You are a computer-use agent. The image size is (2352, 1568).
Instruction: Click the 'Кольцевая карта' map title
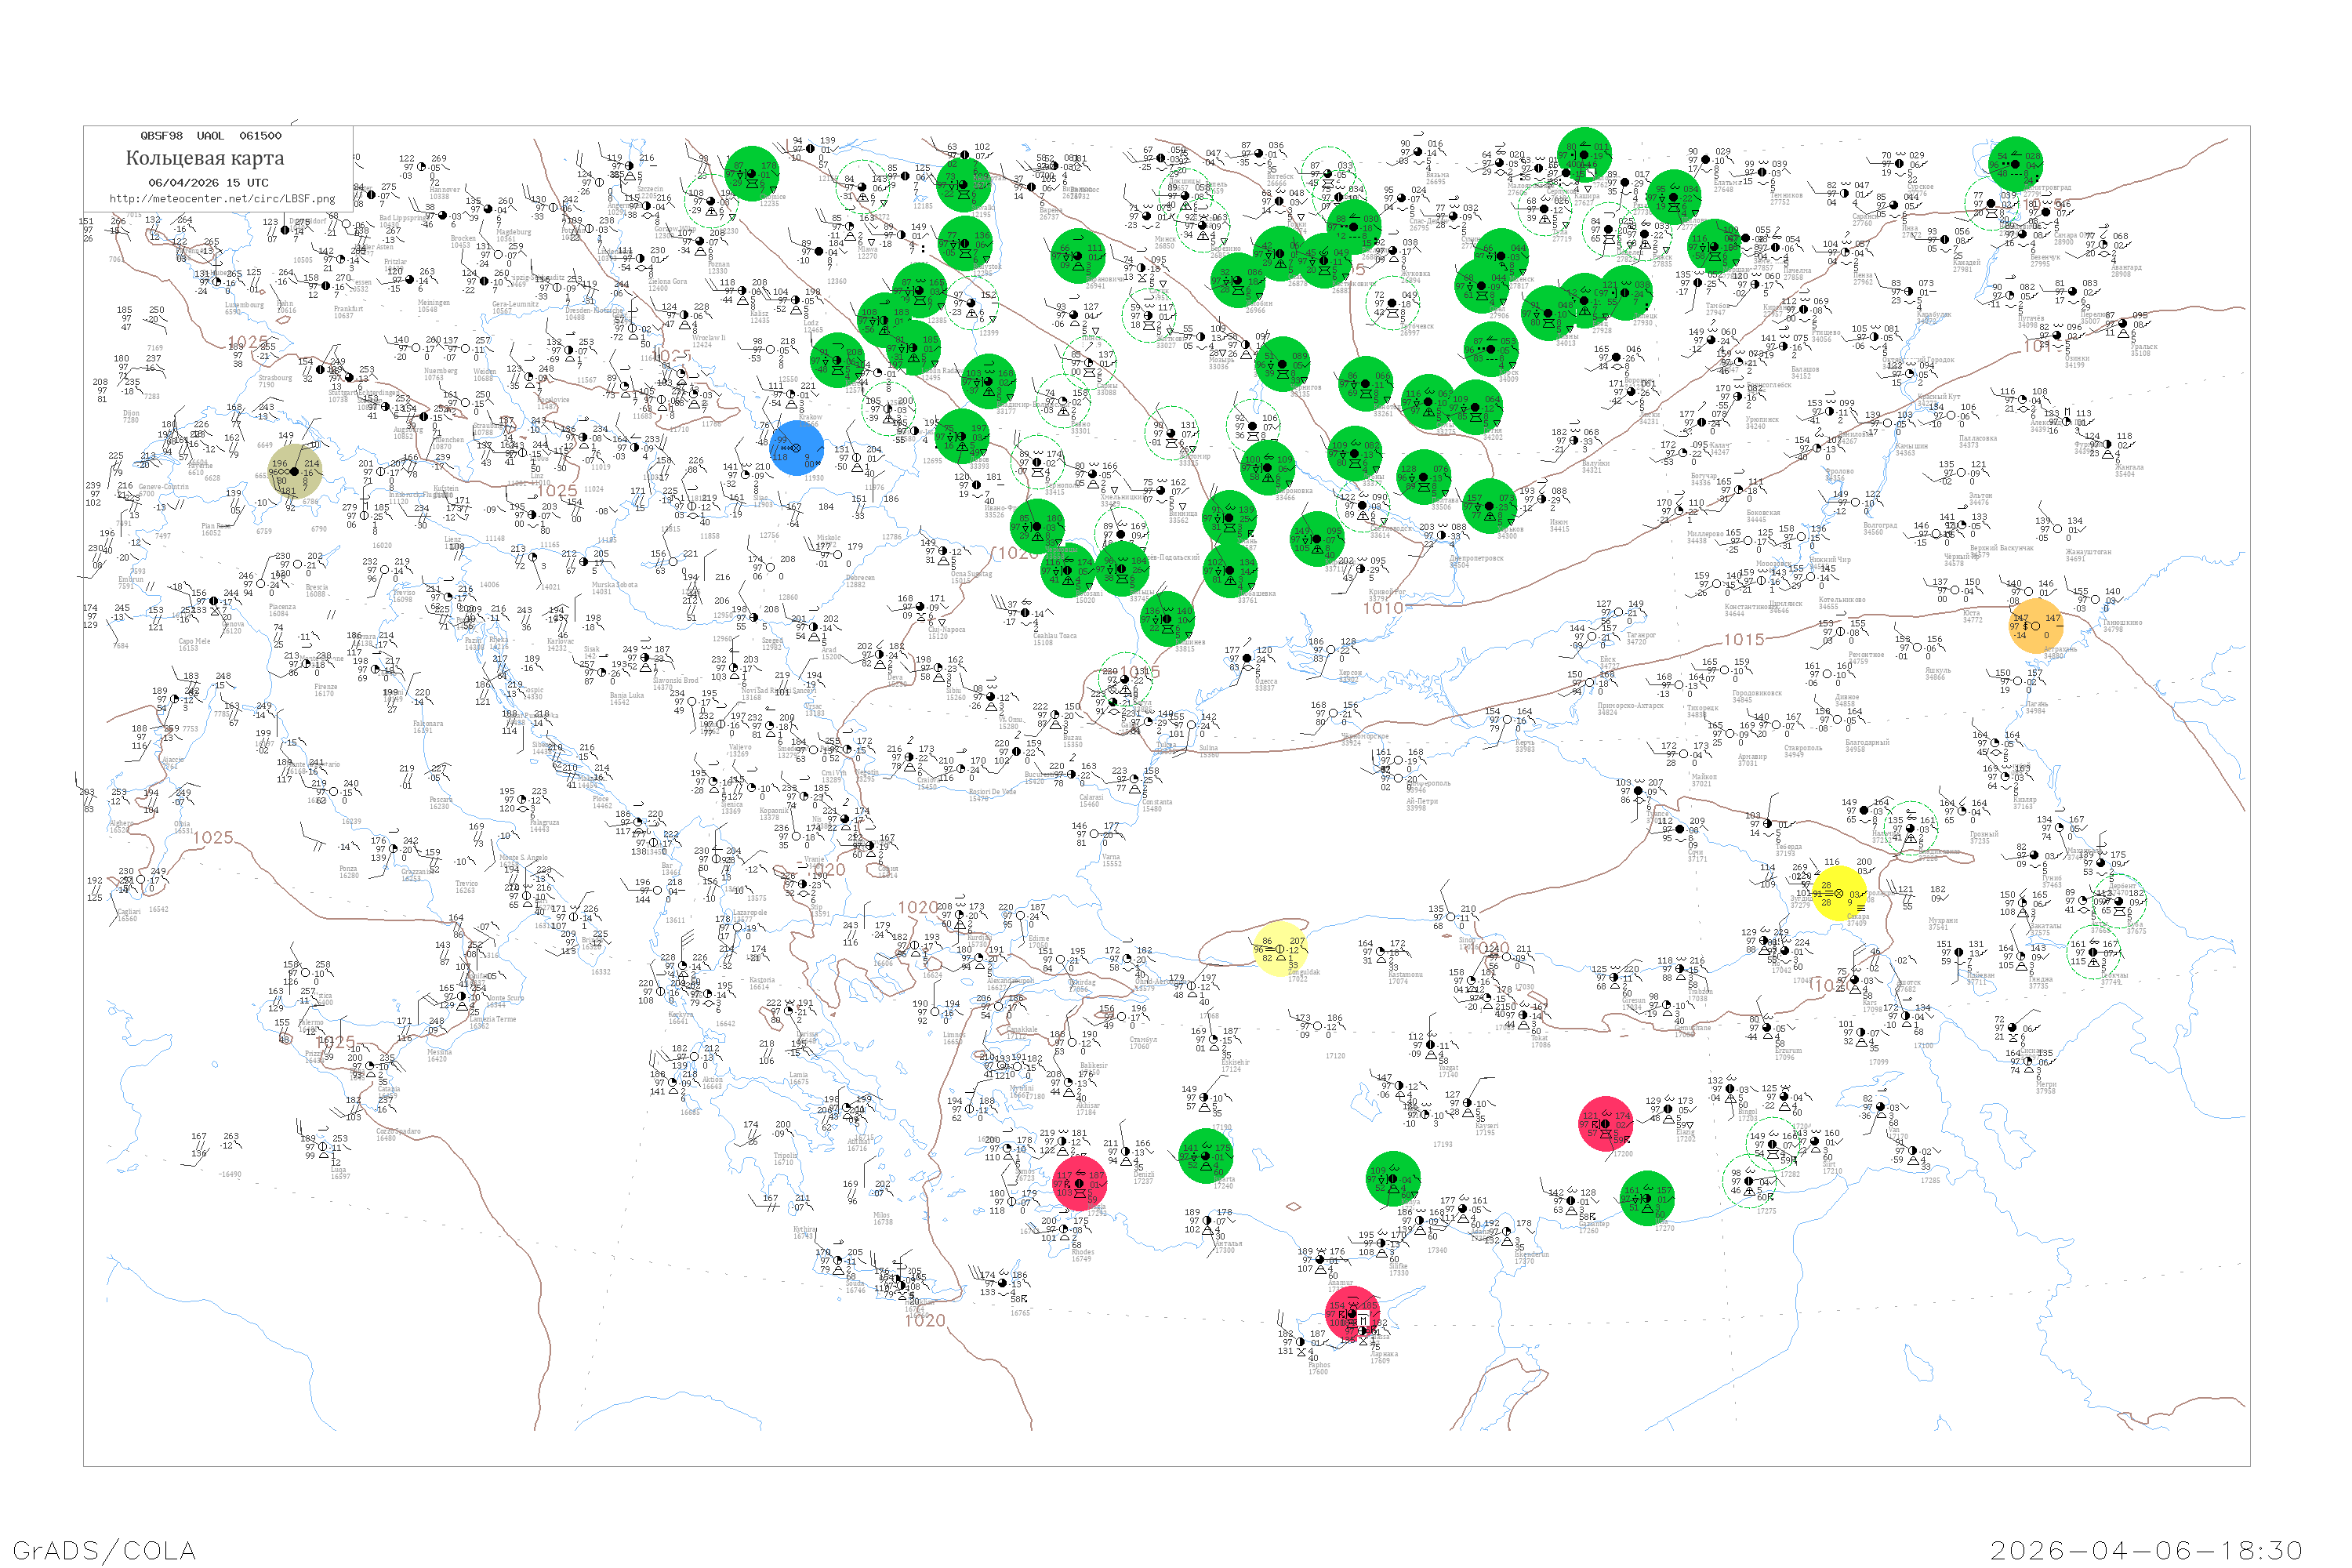[x=205, y=158]
